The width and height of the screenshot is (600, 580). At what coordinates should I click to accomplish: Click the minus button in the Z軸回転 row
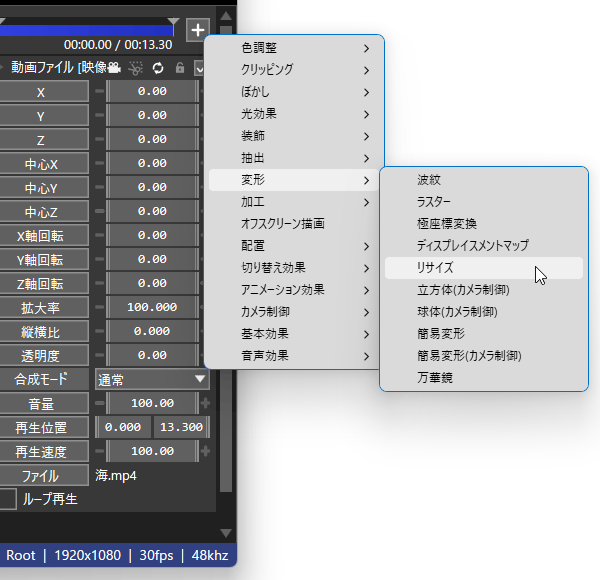click(99, 283)
